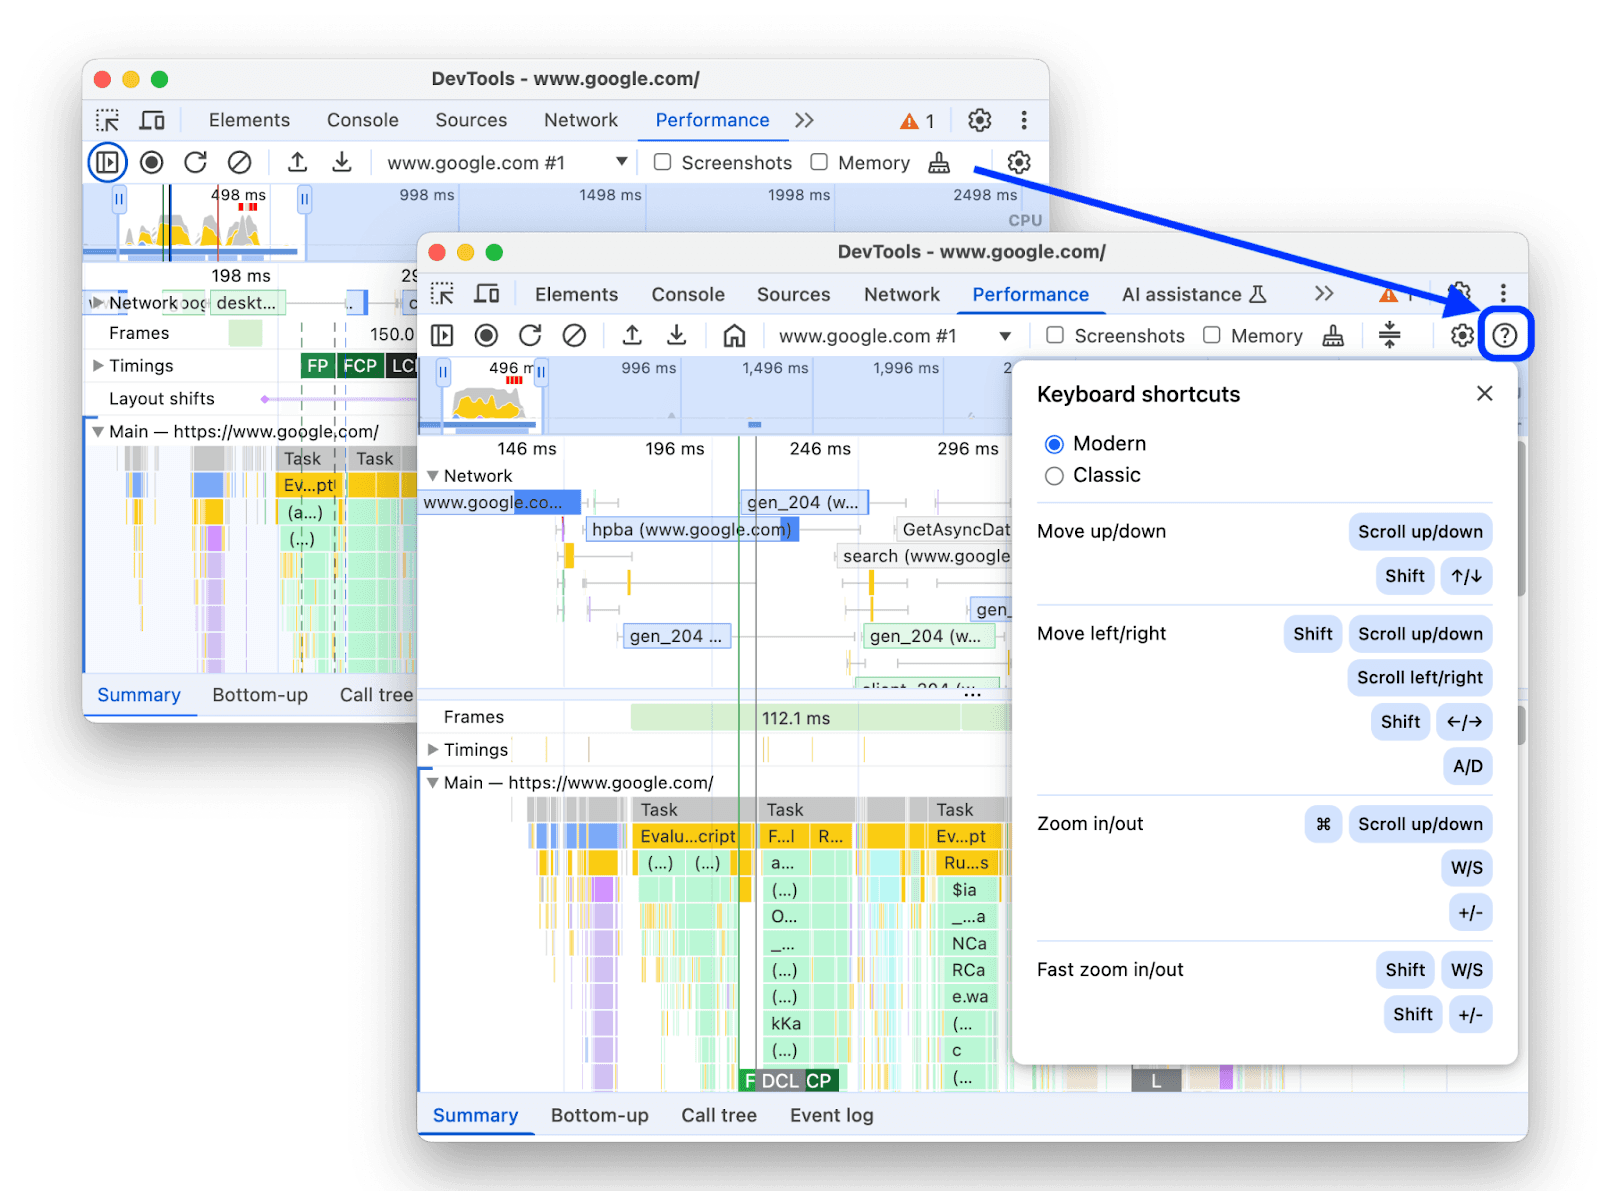Reload and record in front window

[531, 335]
